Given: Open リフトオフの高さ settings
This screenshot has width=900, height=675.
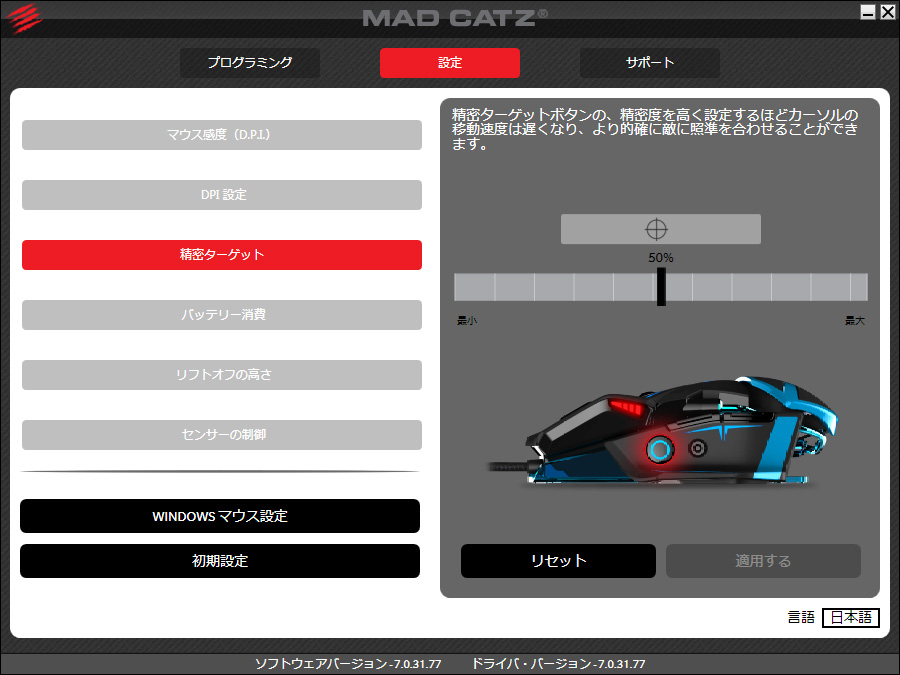Looking at the screenshot, I should click(222, 375).
